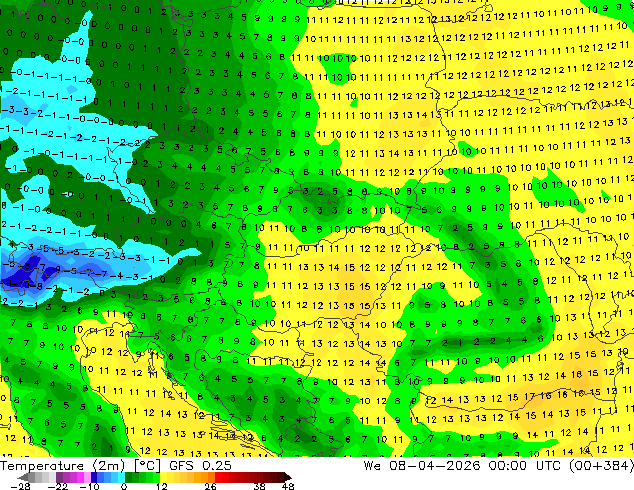Click the dark maroon arrow end of color bar
Viewport: 634px width, 490px height.
287,477
